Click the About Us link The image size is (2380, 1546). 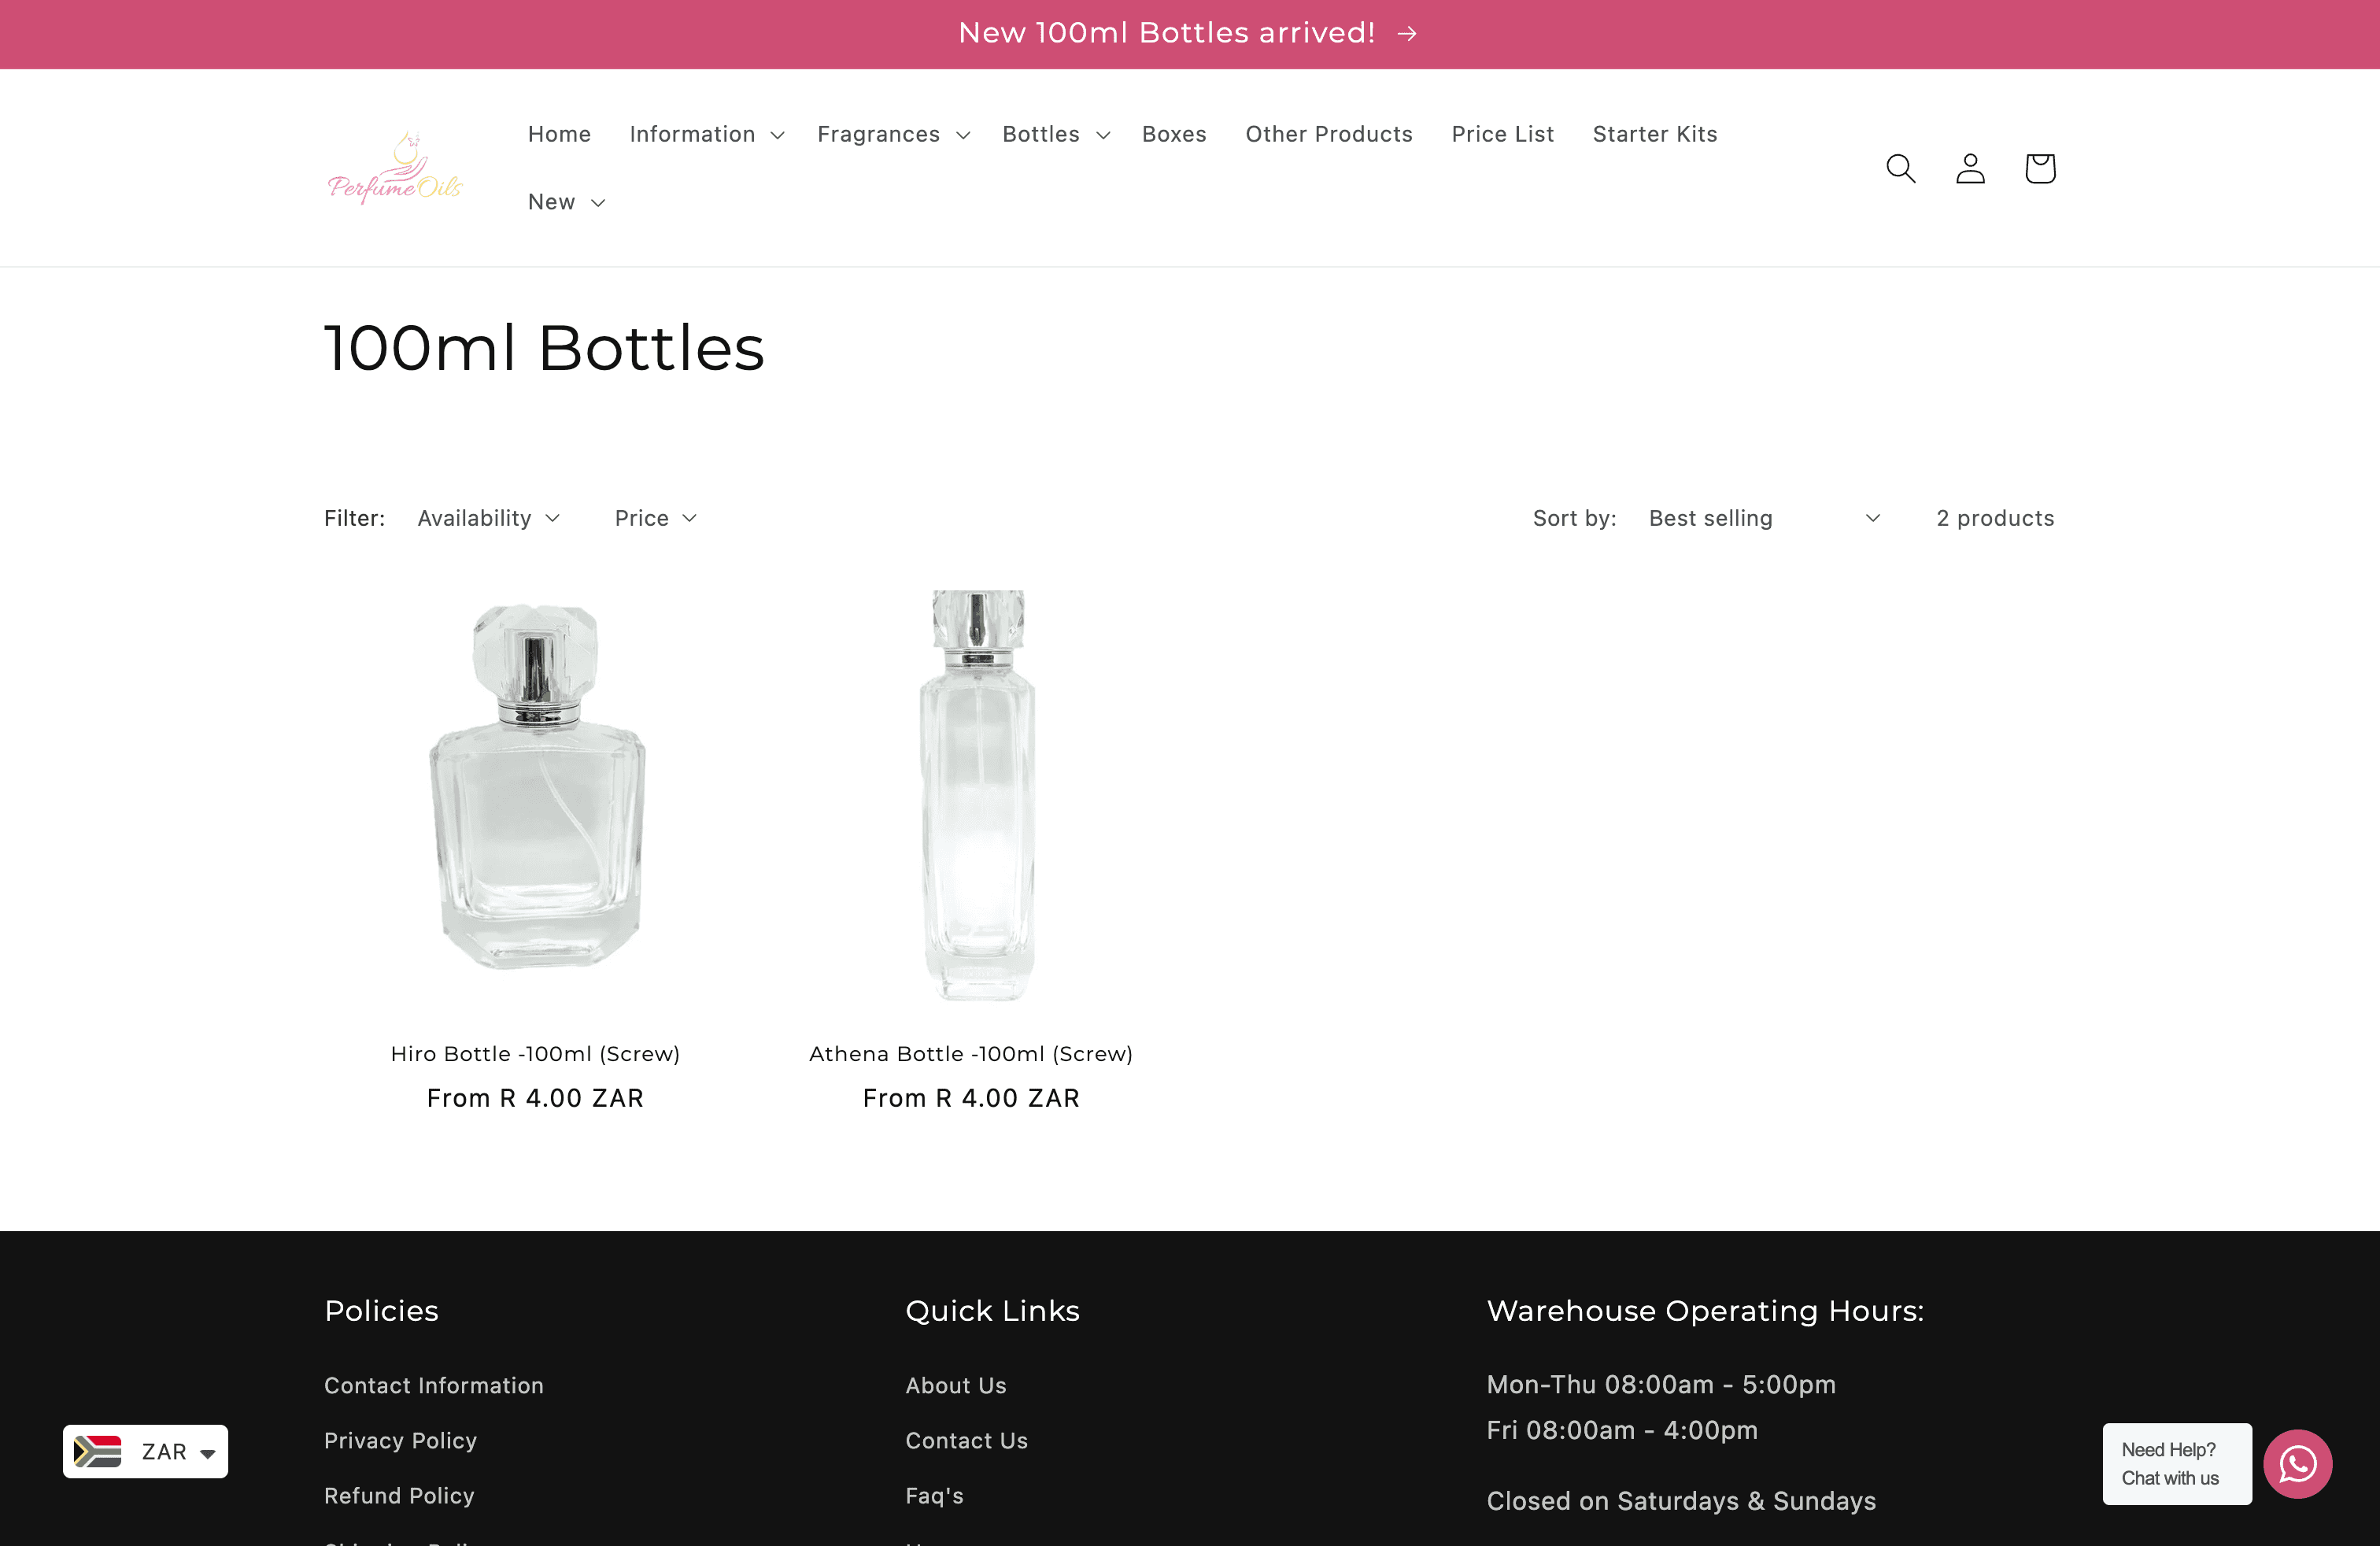955,1385
